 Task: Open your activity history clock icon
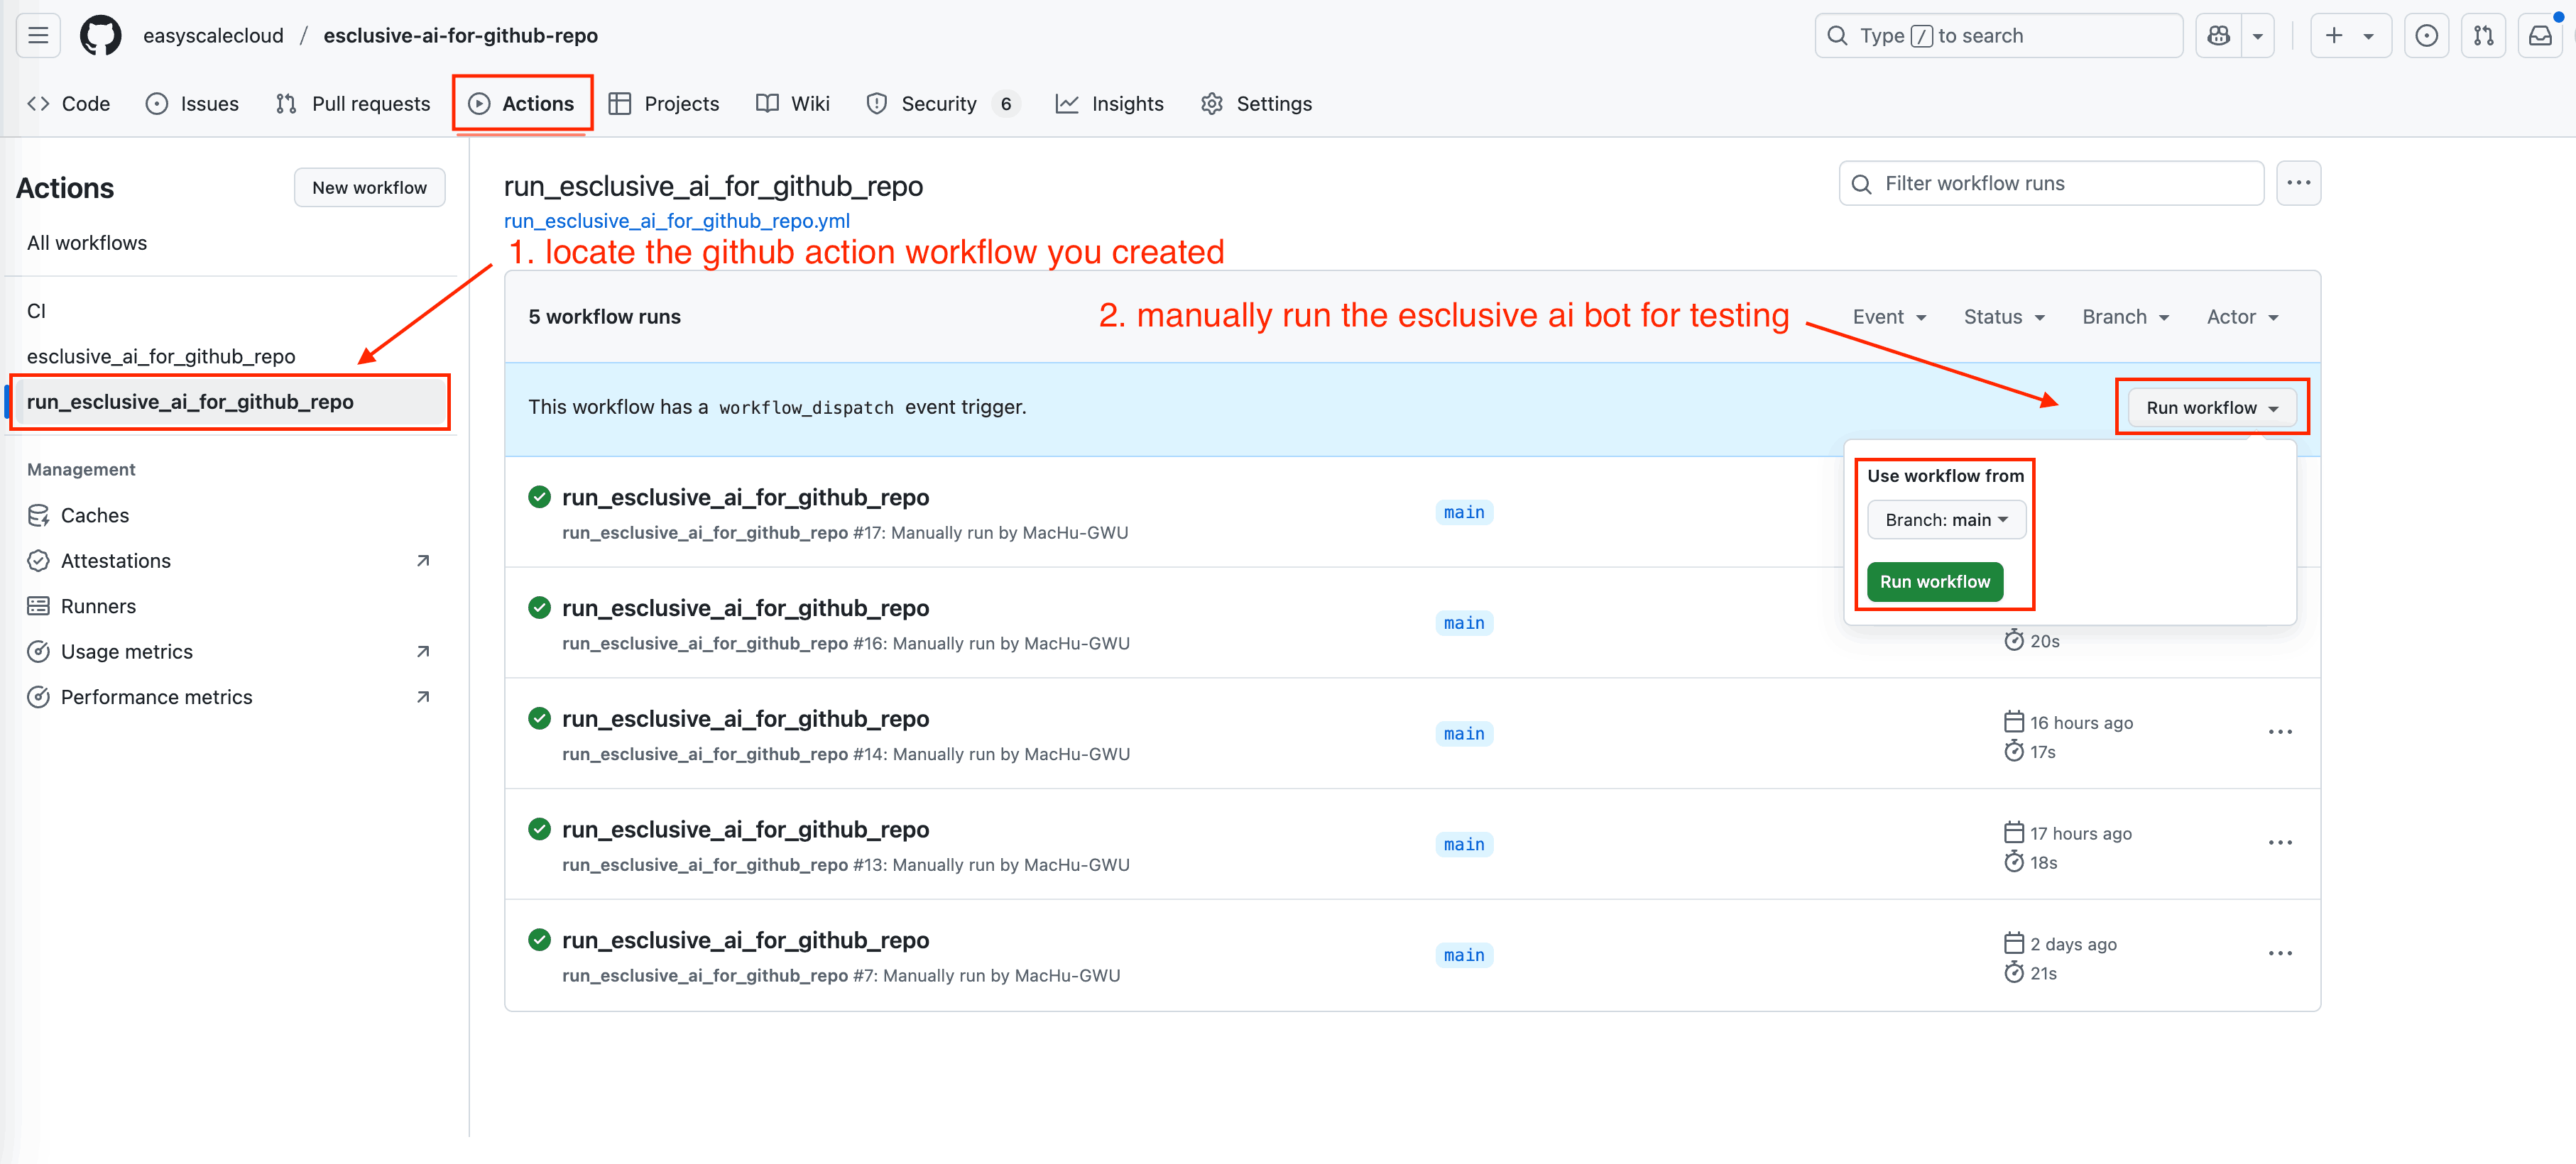2427,35
